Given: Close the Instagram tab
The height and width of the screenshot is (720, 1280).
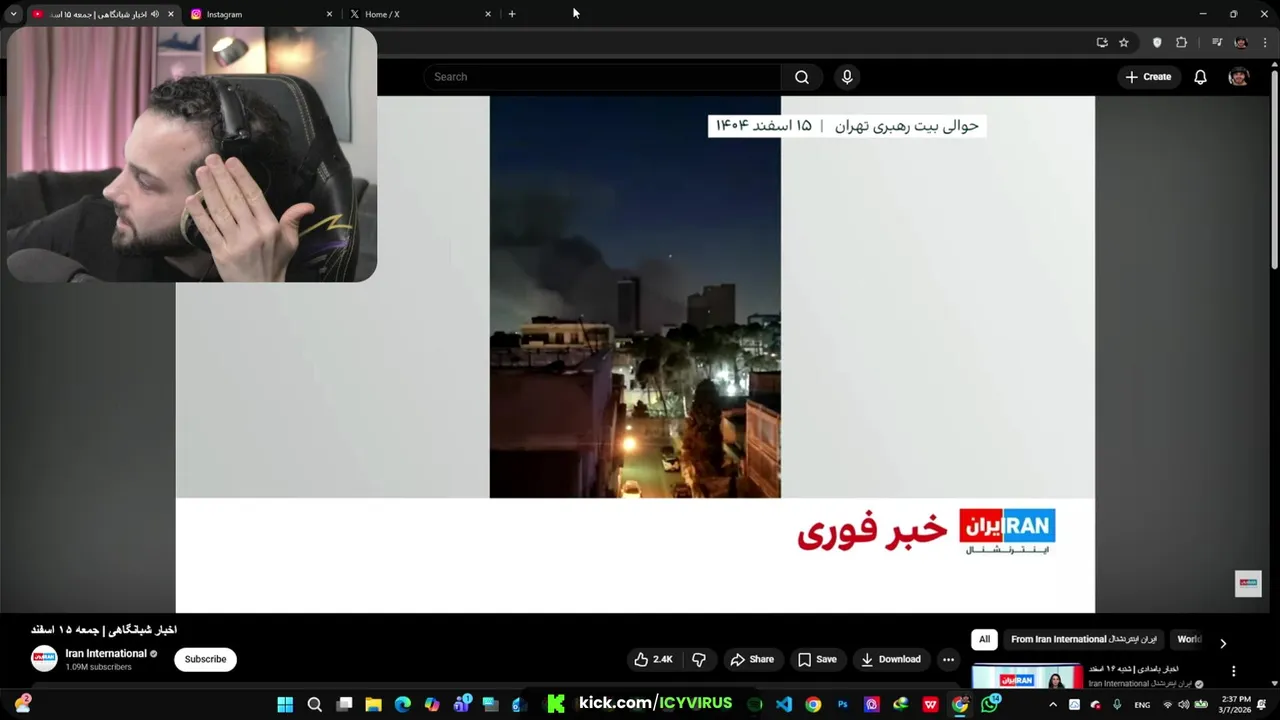Looking at the screenshot, I should pyautogui.click(x=329, y=14).
